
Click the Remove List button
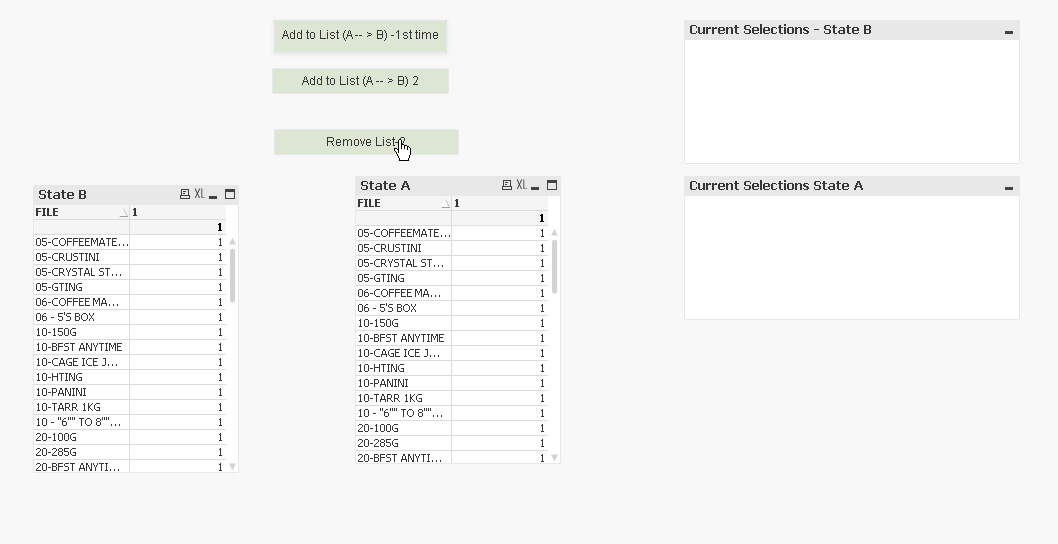[x=366, y=142]
